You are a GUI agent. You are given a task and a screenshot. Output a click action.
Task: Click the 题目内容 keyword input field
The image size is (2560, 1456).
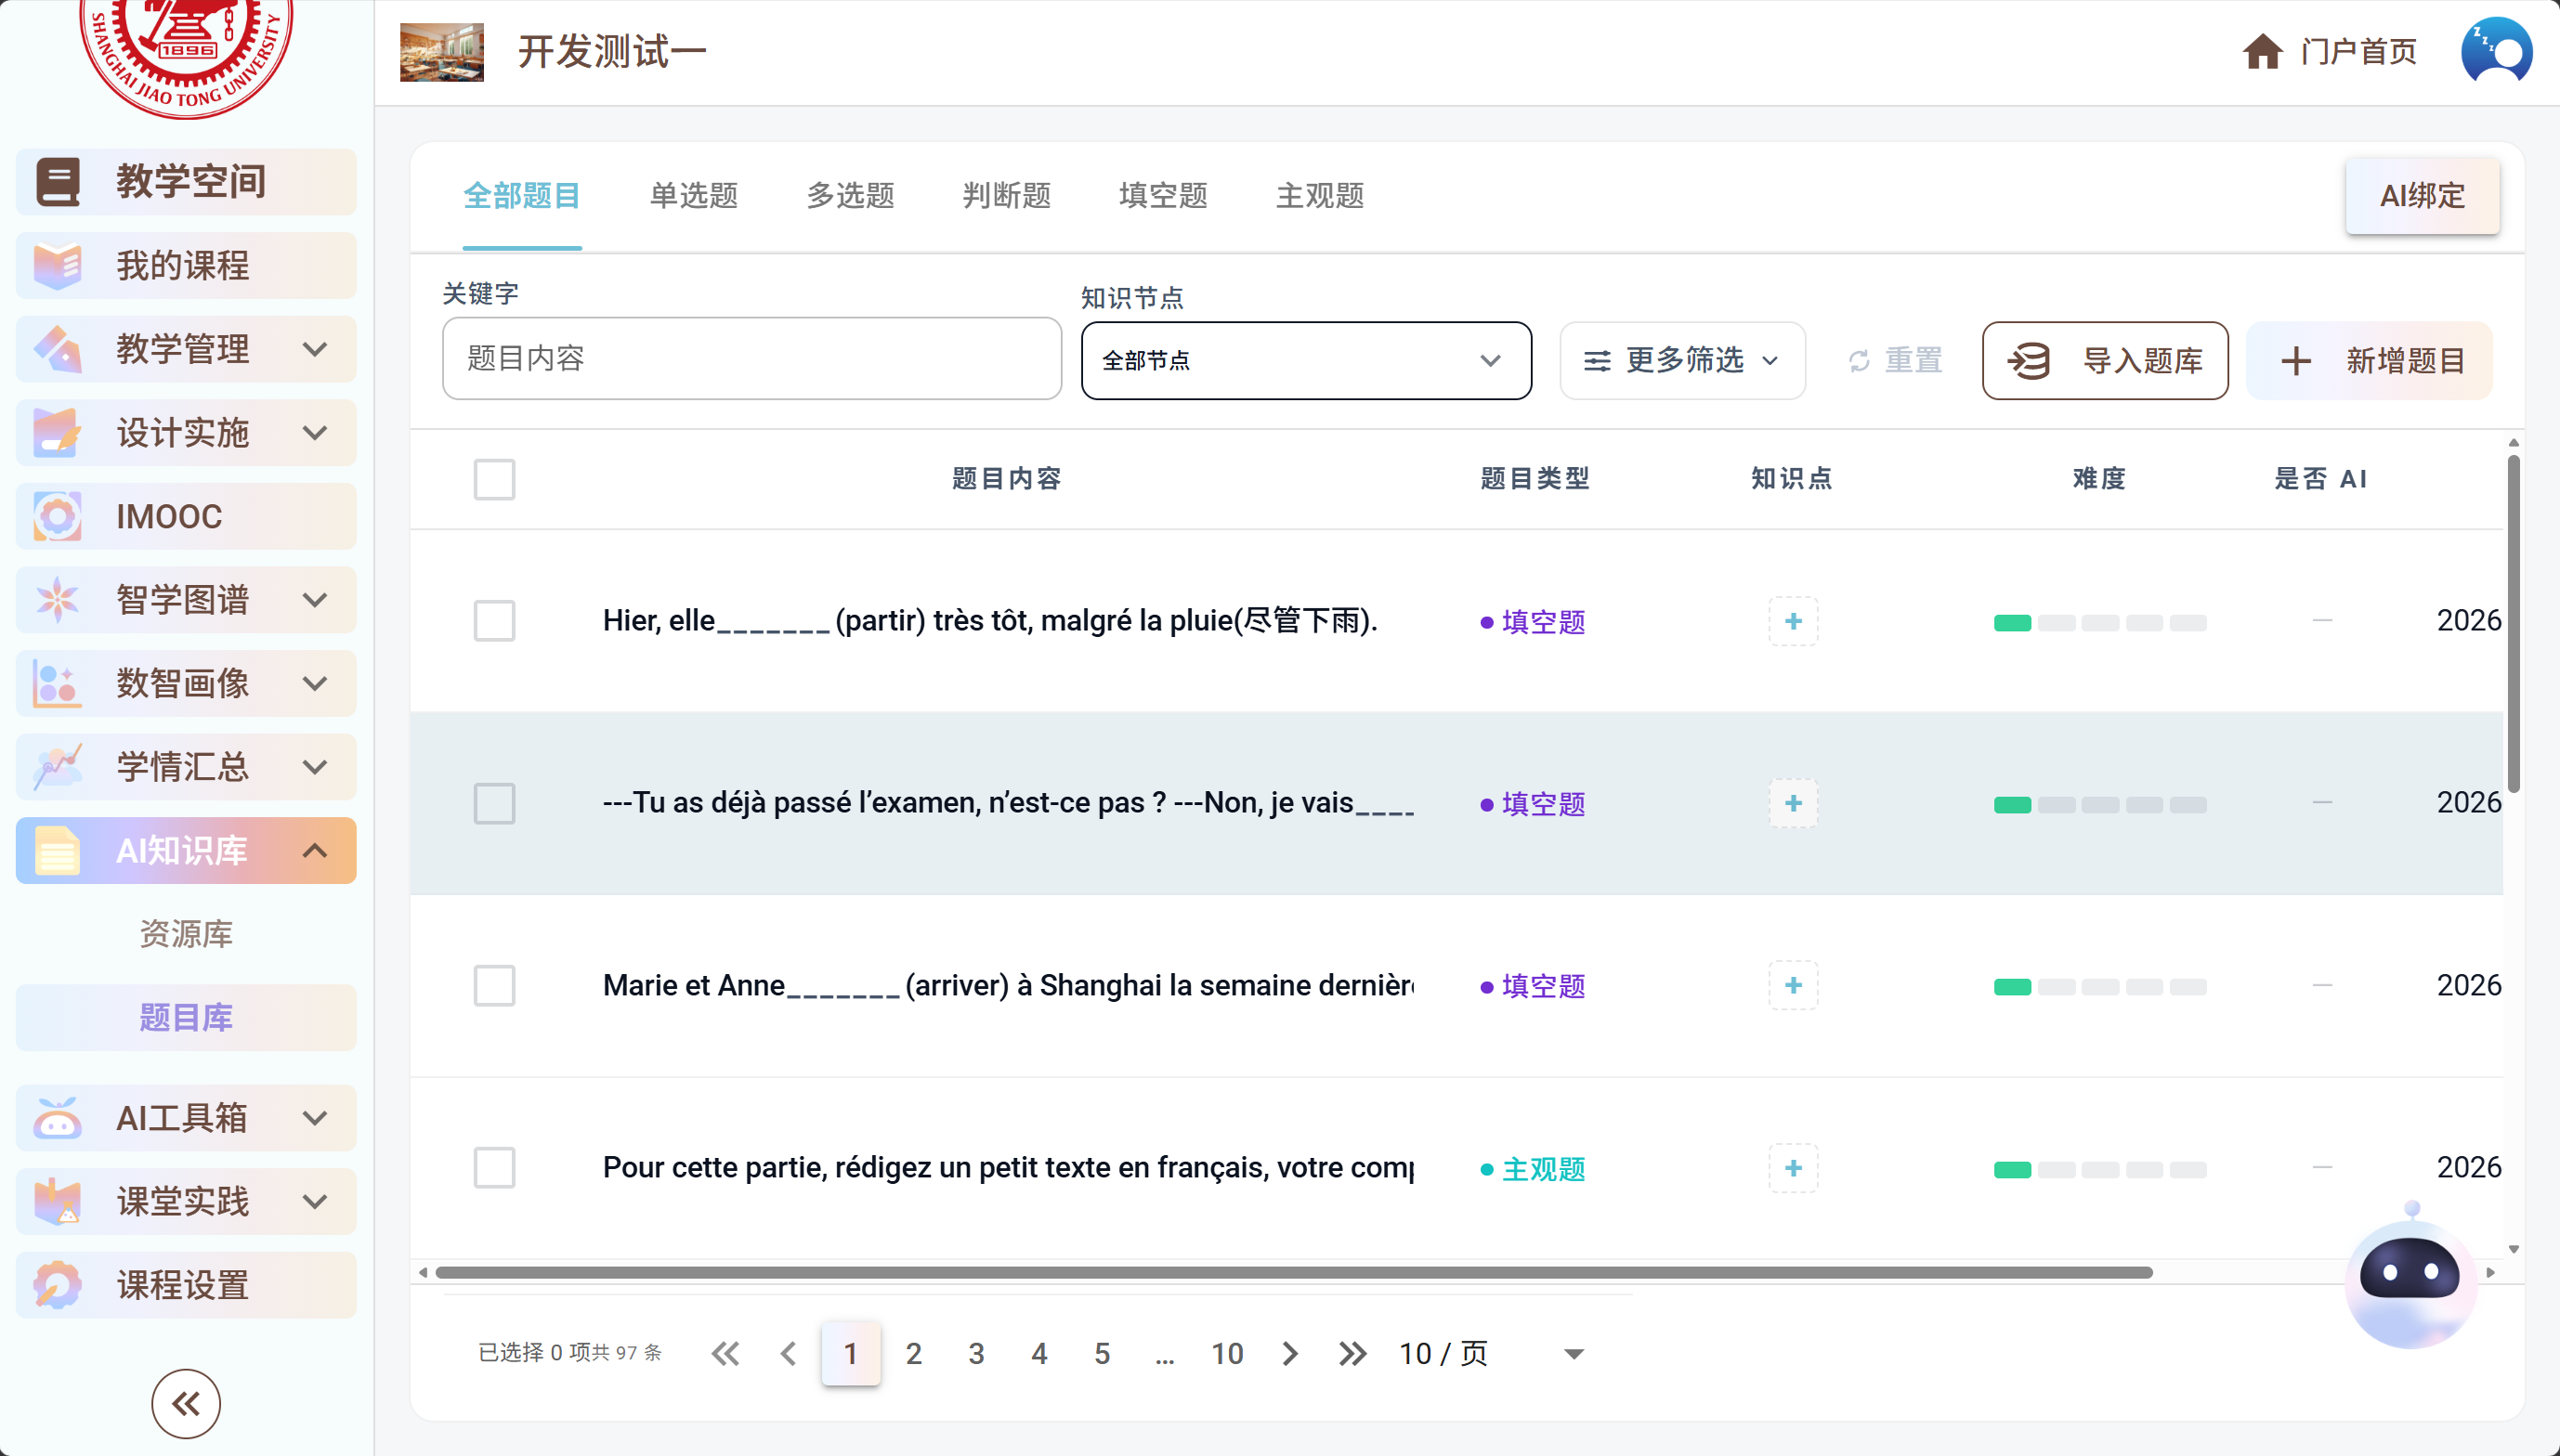[752, 358]
